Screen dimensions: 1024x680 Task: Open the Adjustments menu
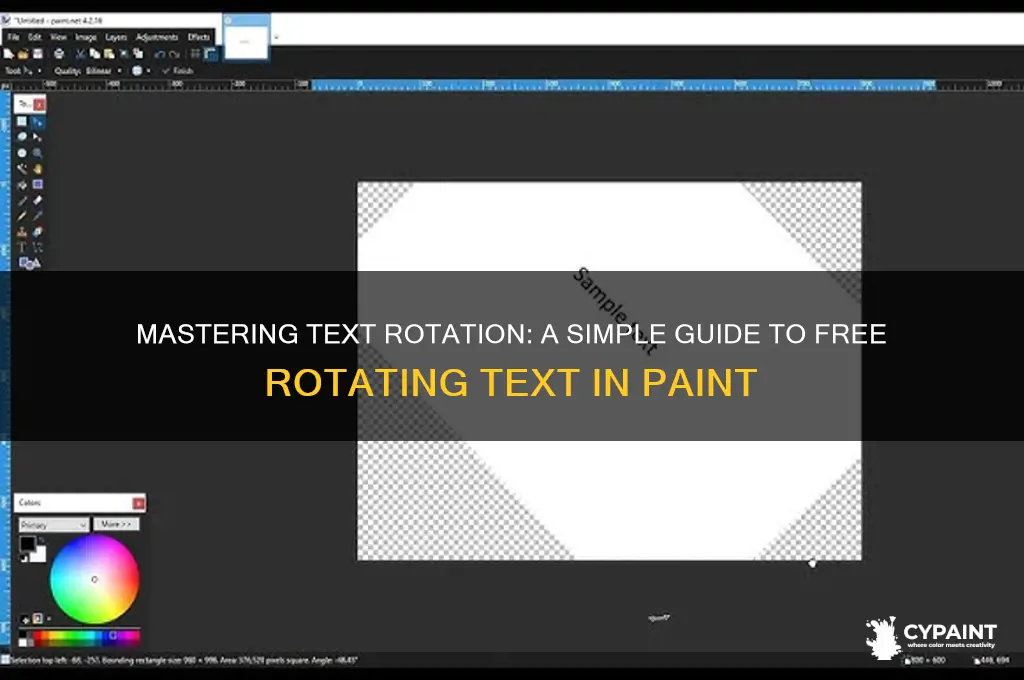click(157, 37)
